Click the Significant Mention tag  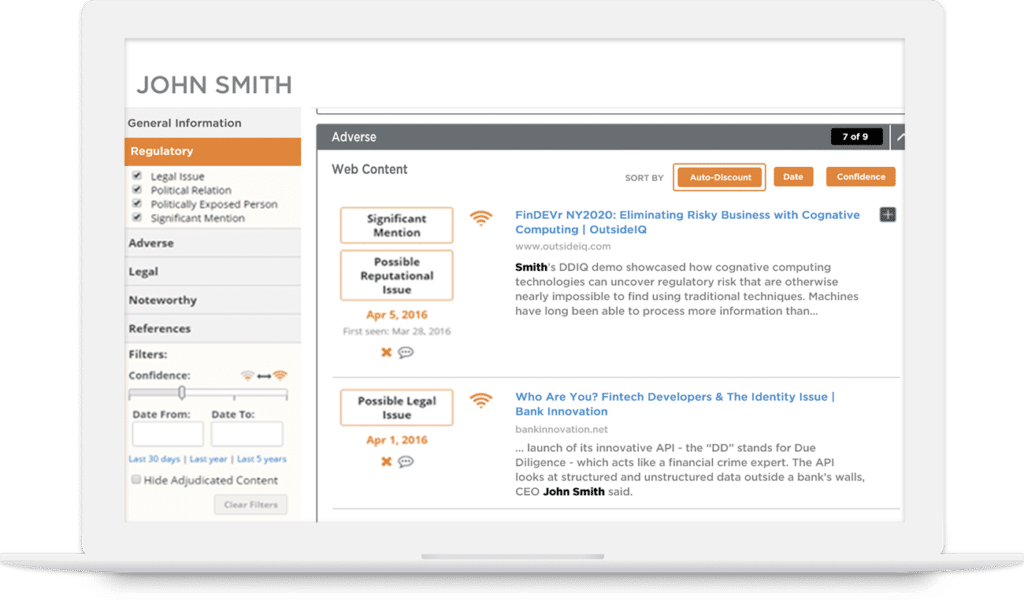396,225
